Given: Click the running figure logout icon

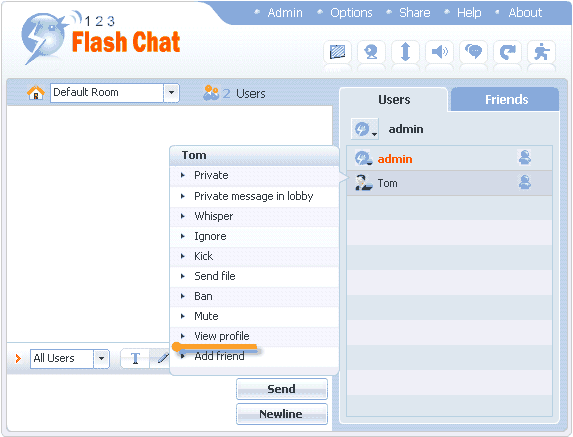Looking at the screenshot, I should (541, 52).
